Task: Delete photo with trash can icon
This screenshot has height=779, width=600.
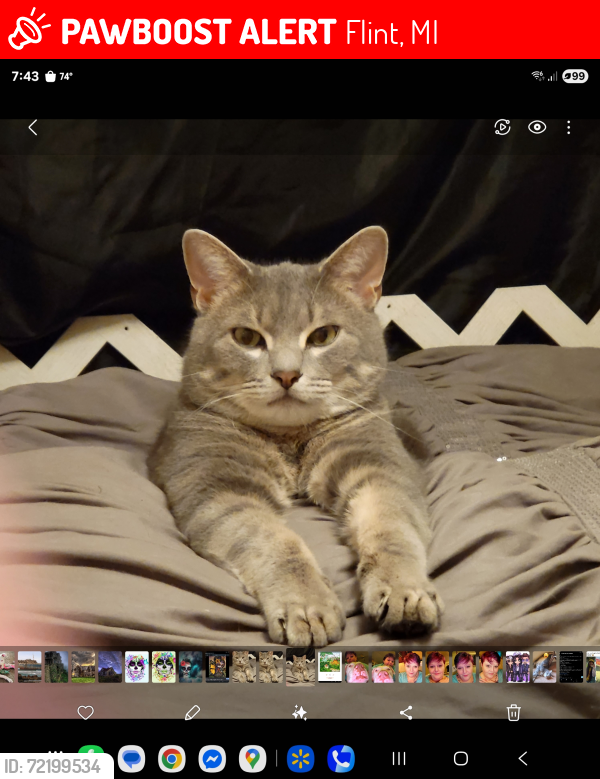Action: click(x=514, y=712)
